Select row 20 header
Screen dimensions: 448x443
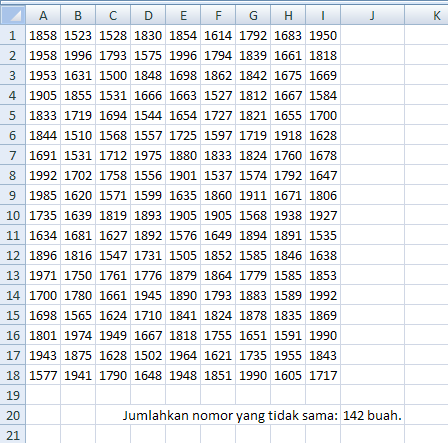click(x=13, y=415)
